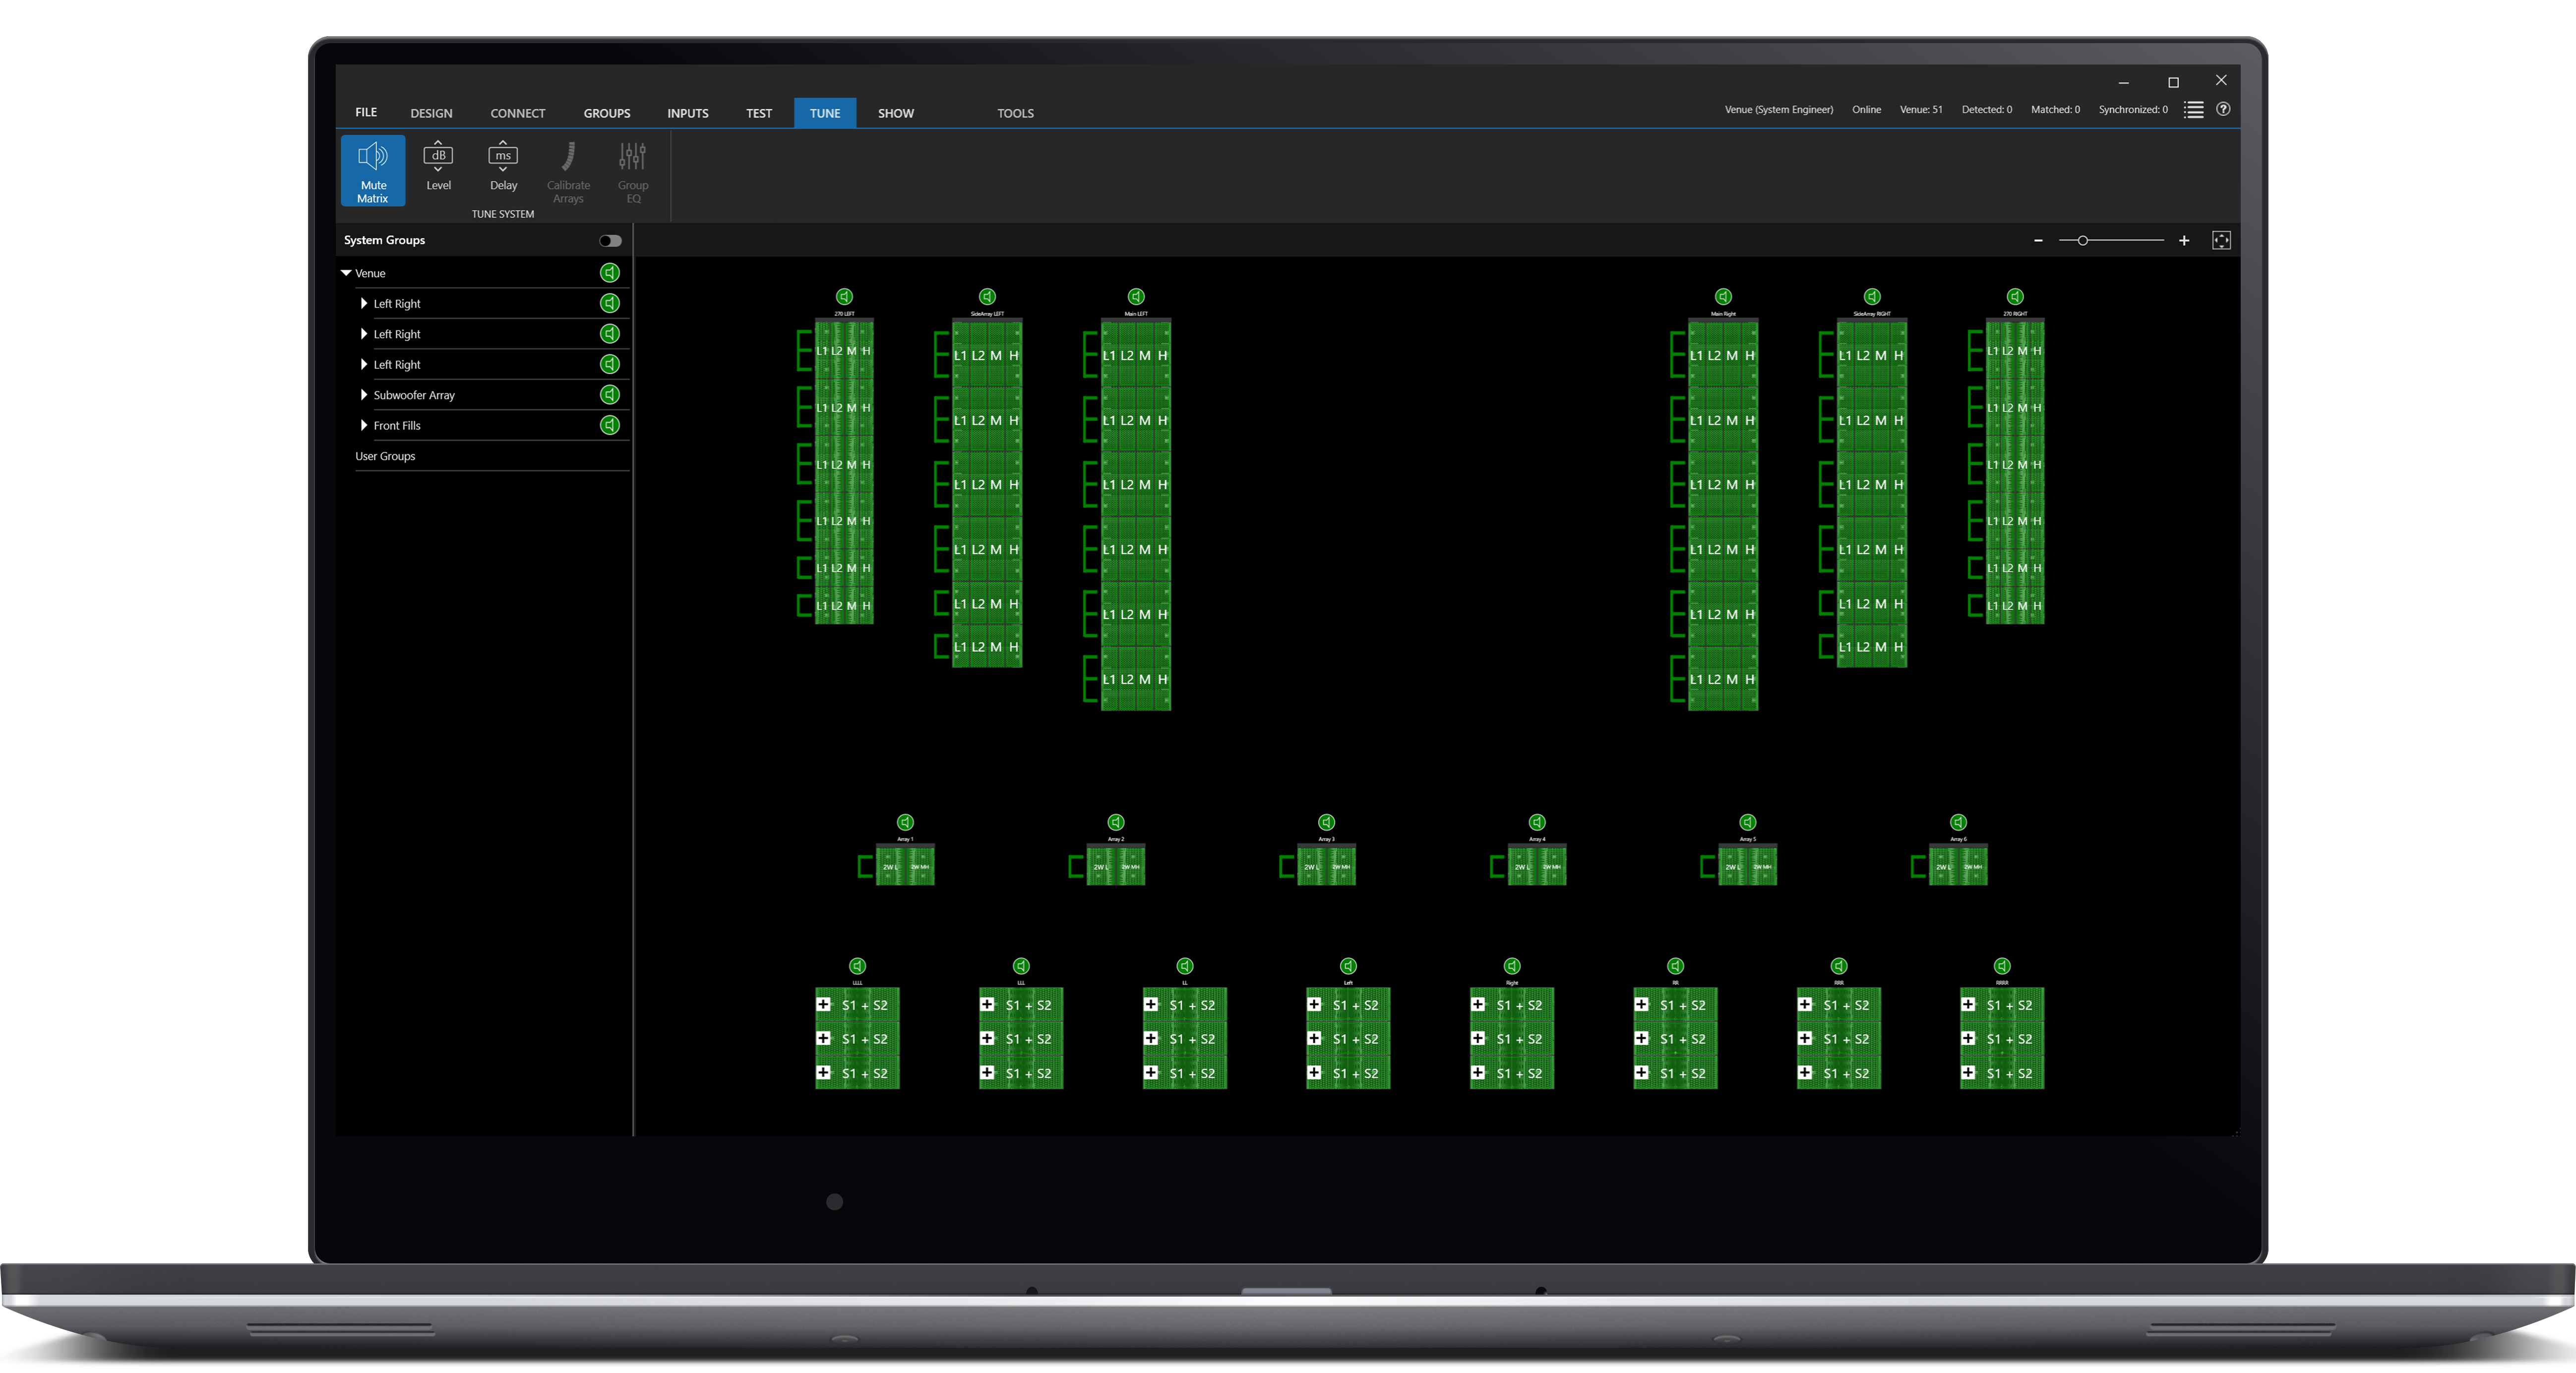
Task: Mute front fill Array 2
Action: coord(1116,822)
